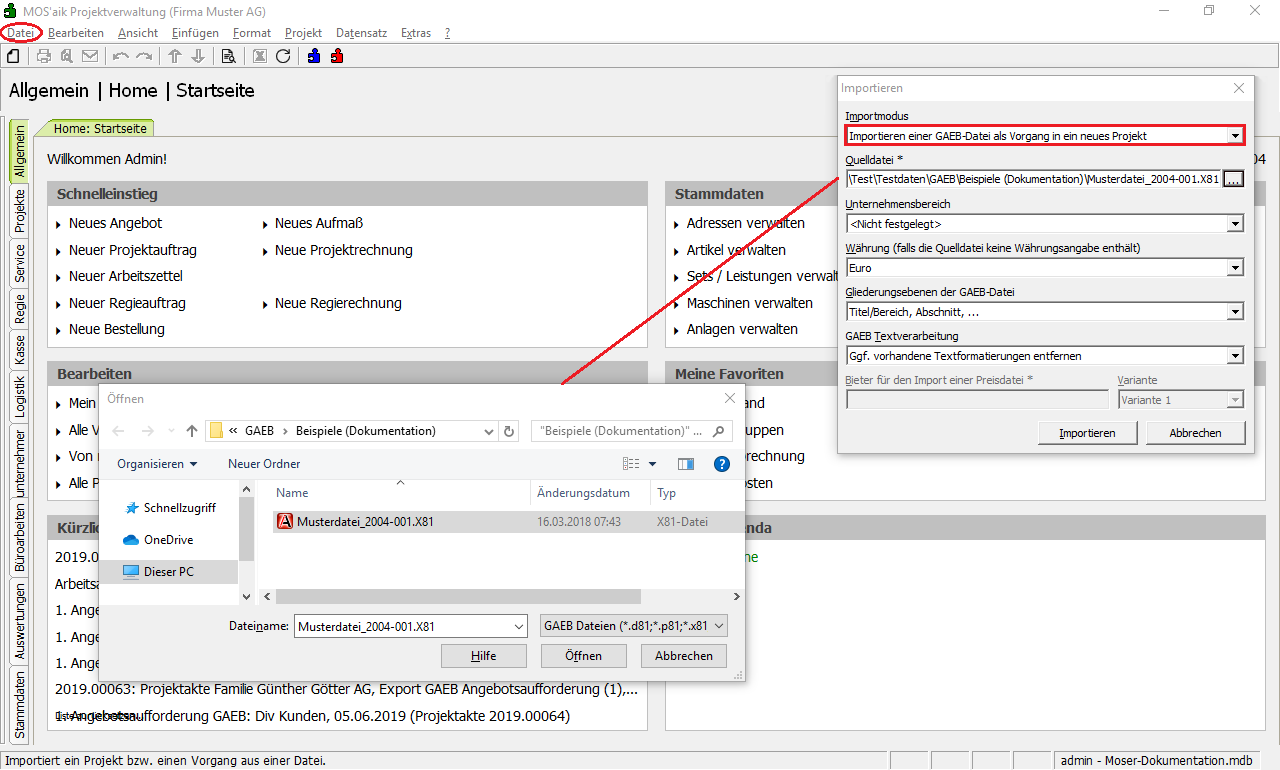Image resolution: width=1280 pixels, height=770 pixels.
Task: Click the new document toolbar icon
Action: pyautogui.click(x=13, y=56)
